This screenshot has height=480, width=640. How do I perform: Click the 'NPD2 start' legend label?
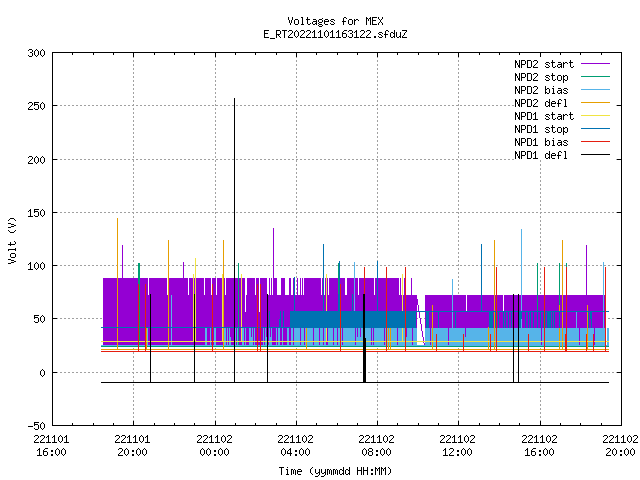pos(544,64)
